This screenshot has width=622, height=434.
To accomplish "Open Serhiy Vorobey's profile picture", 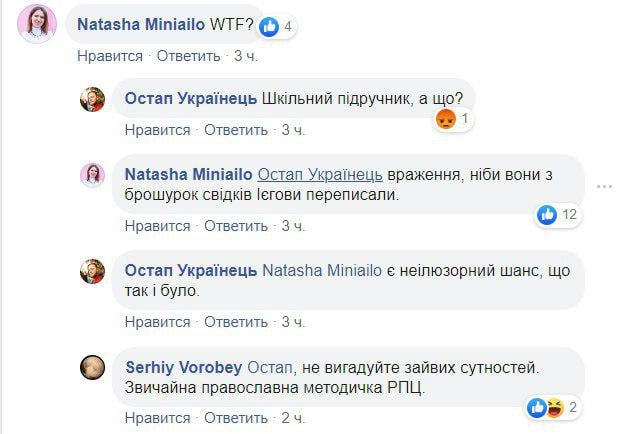I will 93,367.
